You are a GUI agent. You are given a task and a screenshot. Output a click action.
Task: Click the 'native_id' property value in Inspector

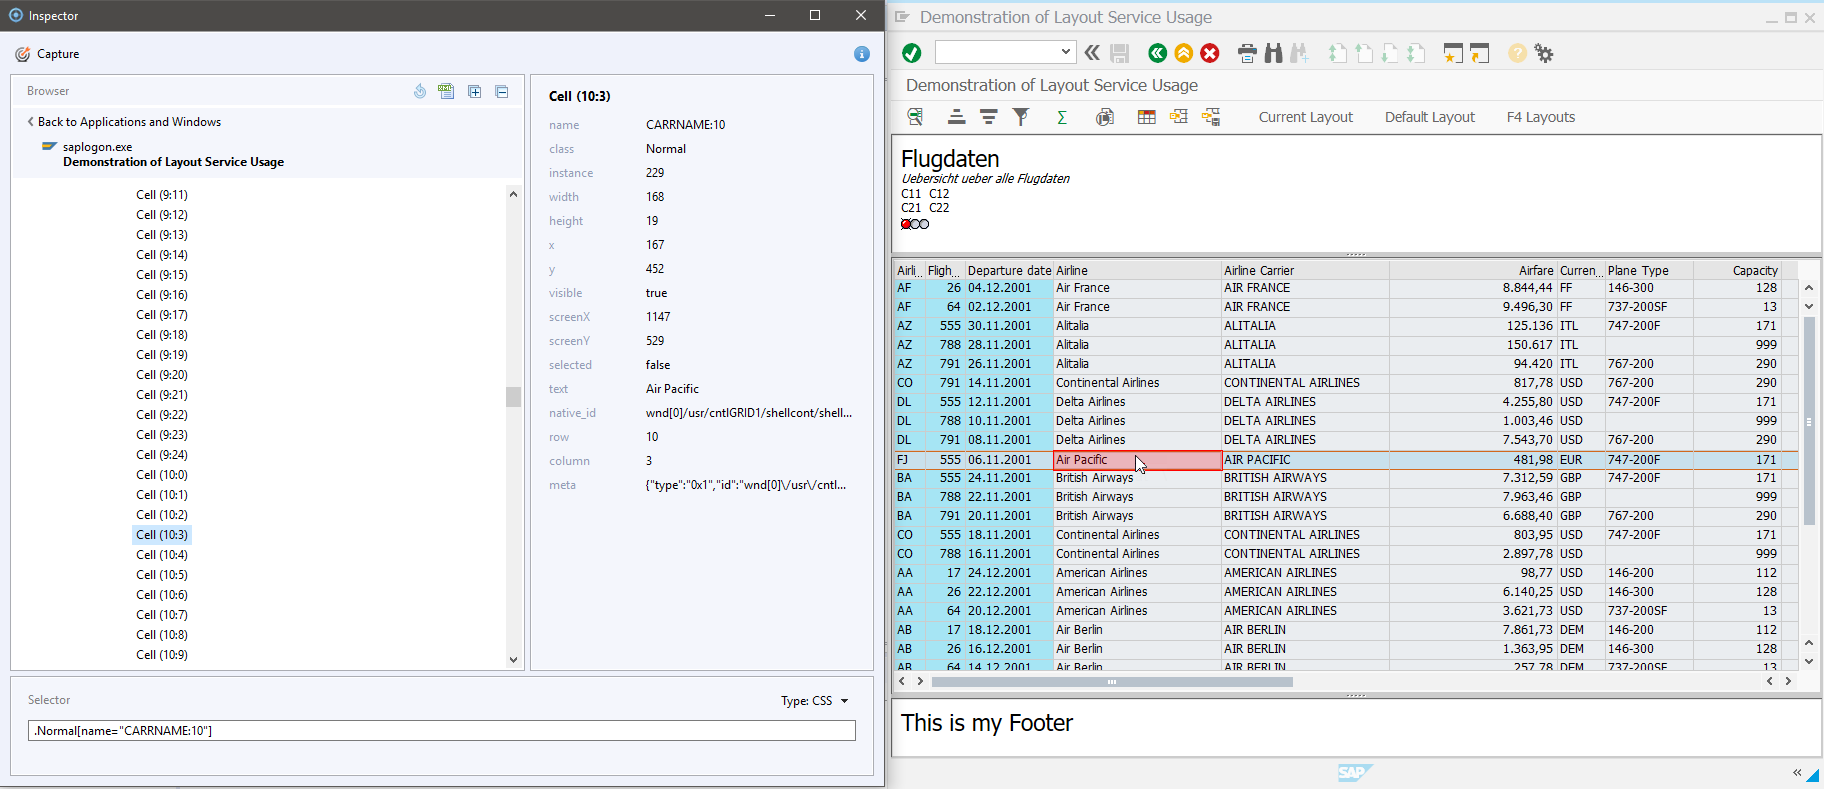click(x=749, y=413)
